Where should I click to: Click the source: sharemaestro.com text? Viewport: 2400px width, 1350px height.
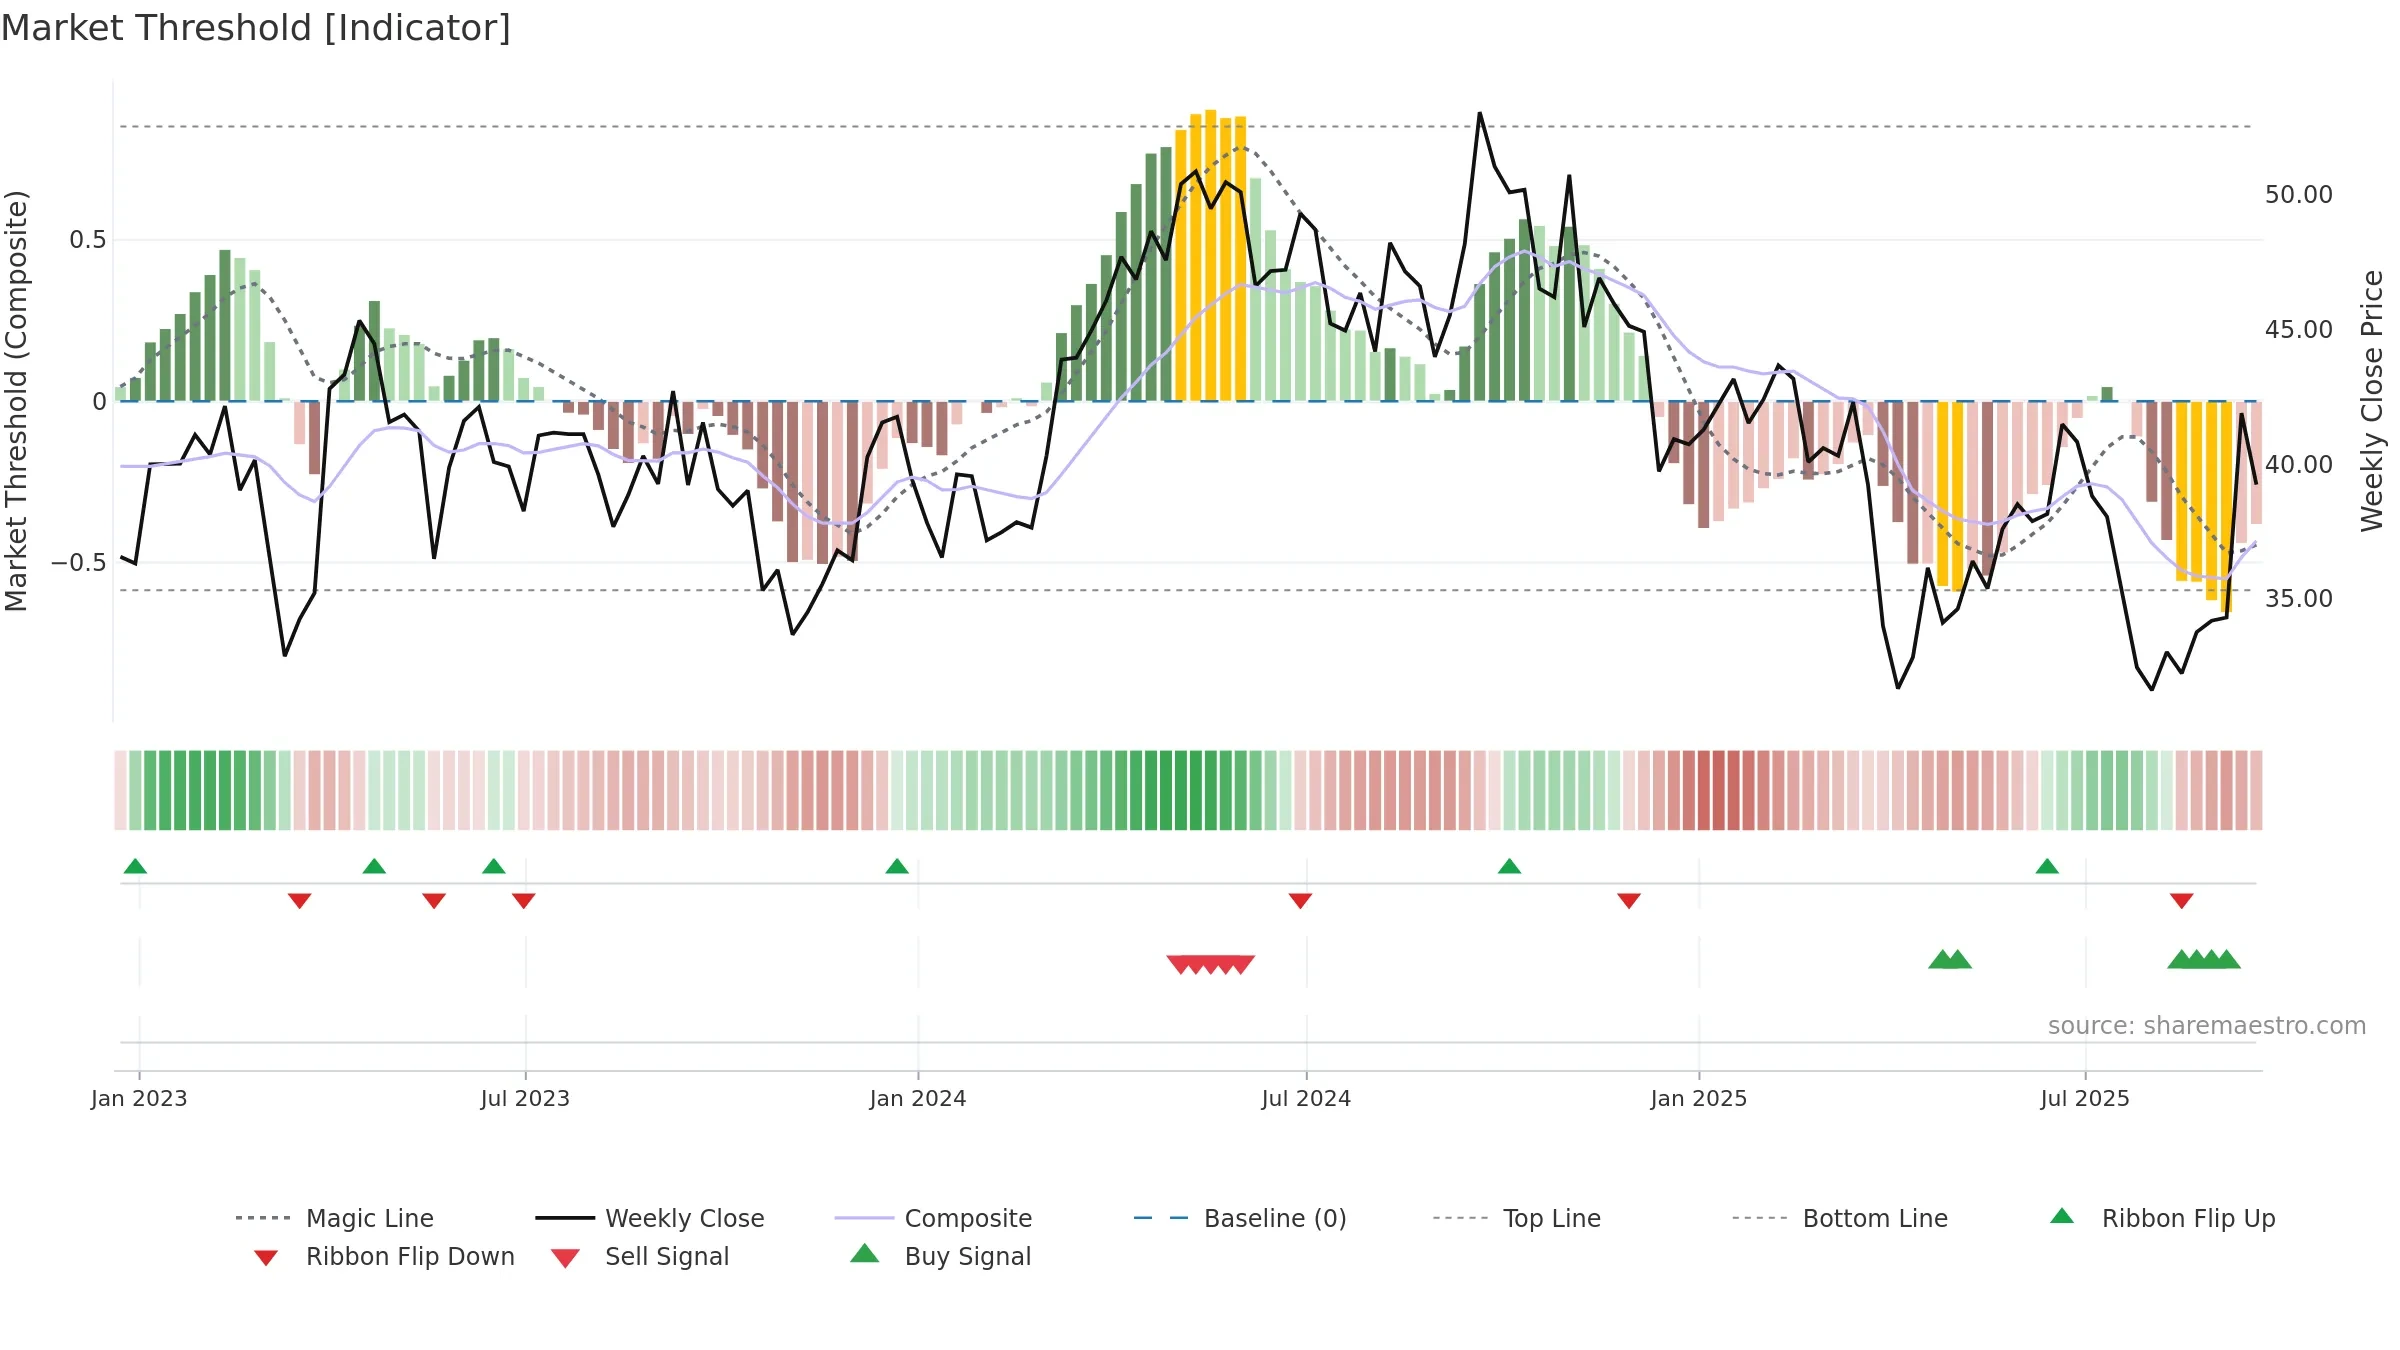[2207, 1025]
